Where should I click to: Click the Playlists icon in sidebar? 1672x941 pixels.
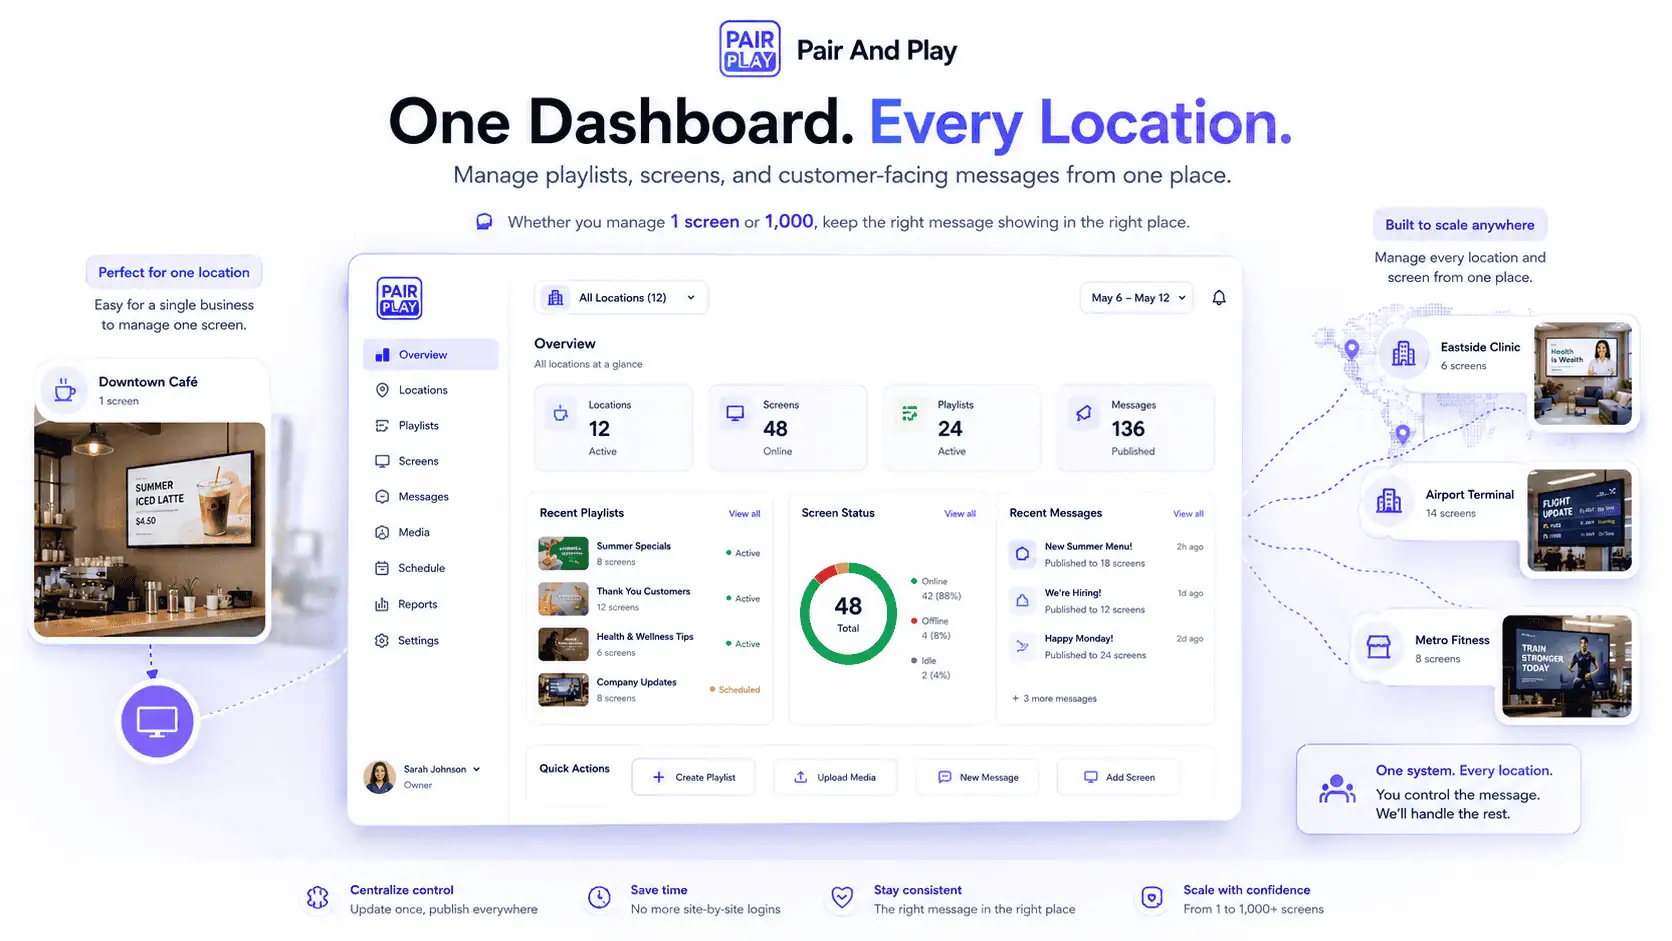[x=382, y=426]
